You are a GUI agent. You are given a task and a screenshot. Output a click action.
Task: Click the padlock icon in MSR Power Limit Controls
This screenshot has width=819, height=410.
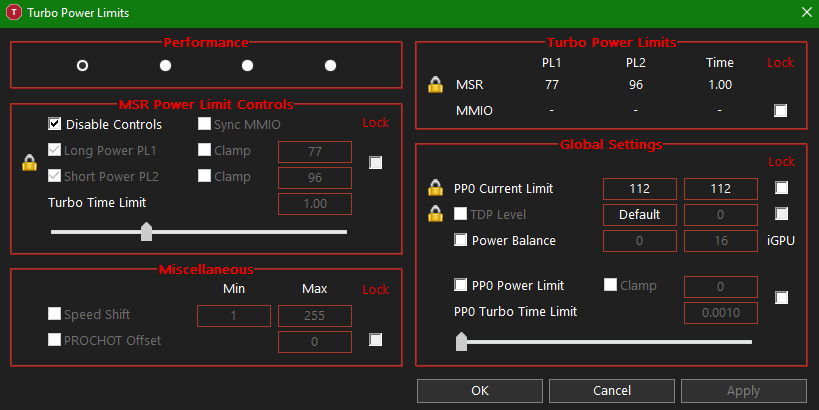click(29, 162)
